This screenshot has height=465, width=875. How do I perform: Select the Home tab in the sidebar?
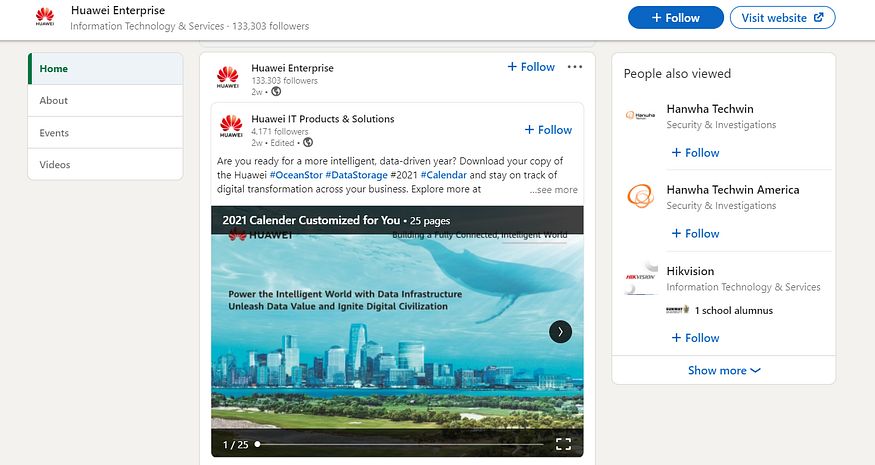click(105, 69)
